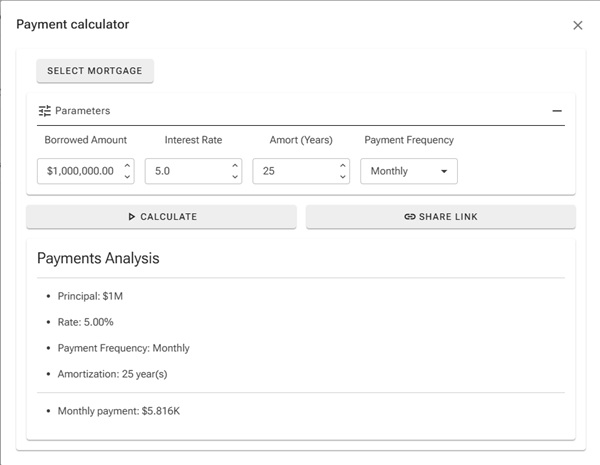Click the Payment Frequency dropdown arrow
This screenshot has height=465, width=600.
pos(444,171)
